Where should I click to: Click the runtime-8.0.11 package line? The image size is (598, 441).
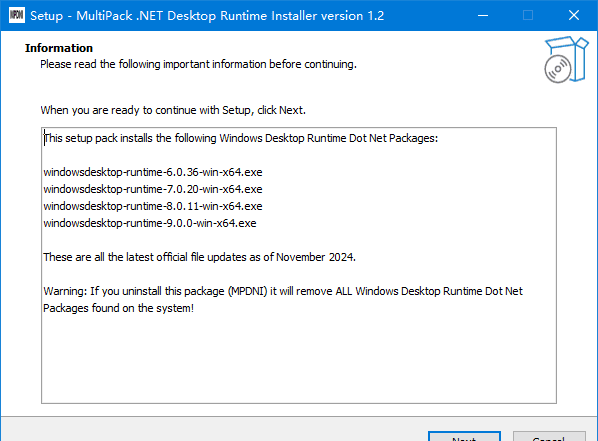tap(153, 206)
